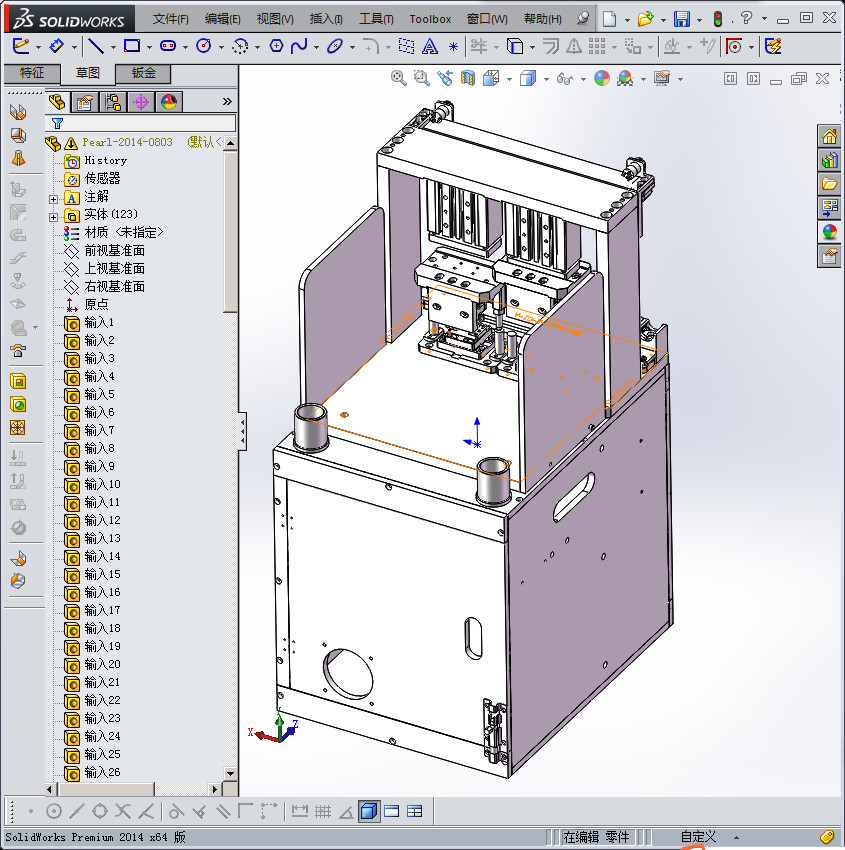Viewport: 845px width, 850px height.
Task: Select the Sketch tool icon
Action: pos(21,46)
